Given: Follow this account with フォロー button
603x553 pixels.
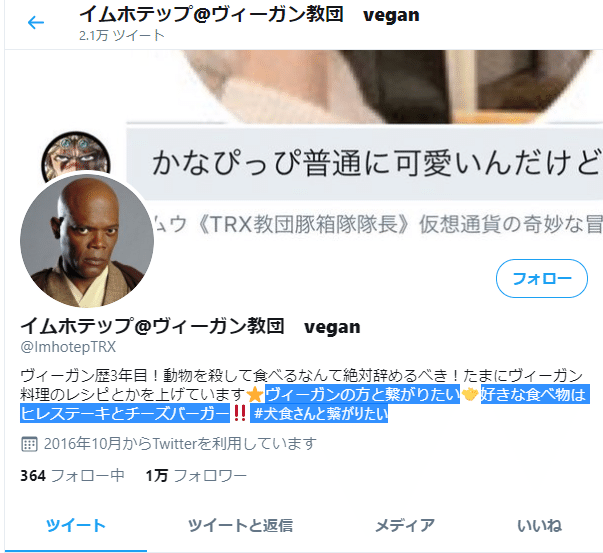Looking at the screenshot, I should [x=541, y=278].
